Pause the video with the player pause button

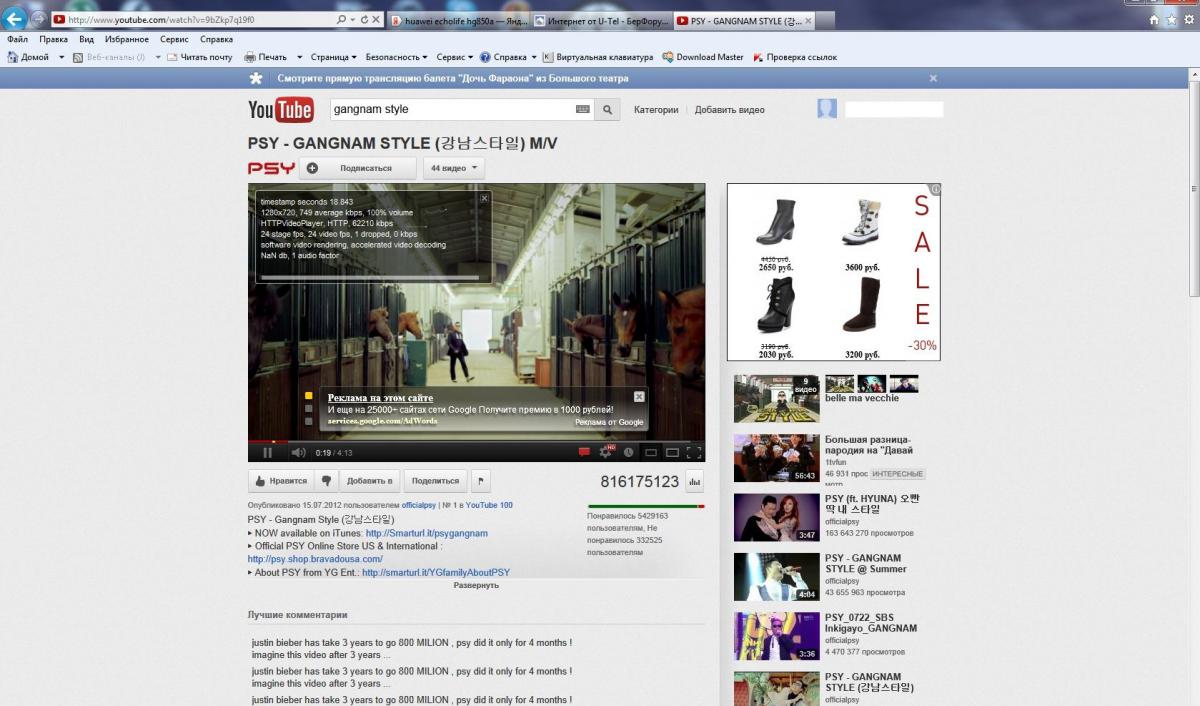pyautogui.click(x=267, y=453)
